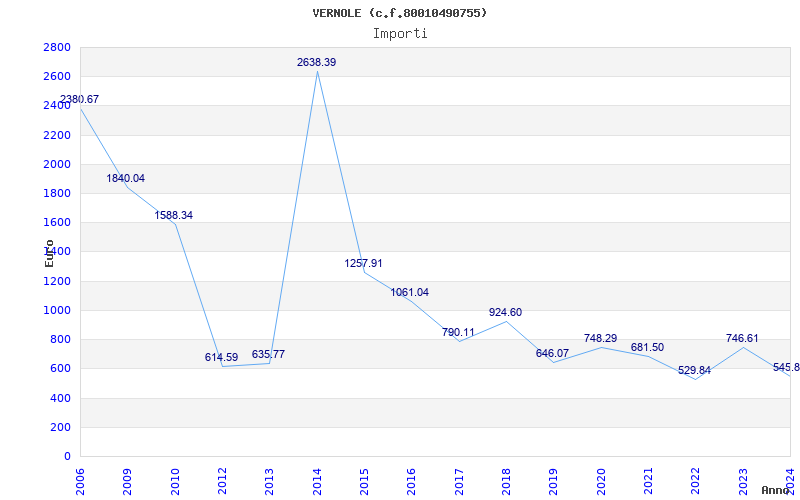Click the Importi subtitle
The width and height of the screenshot is (800, 500).
click(x=400, y=34)
